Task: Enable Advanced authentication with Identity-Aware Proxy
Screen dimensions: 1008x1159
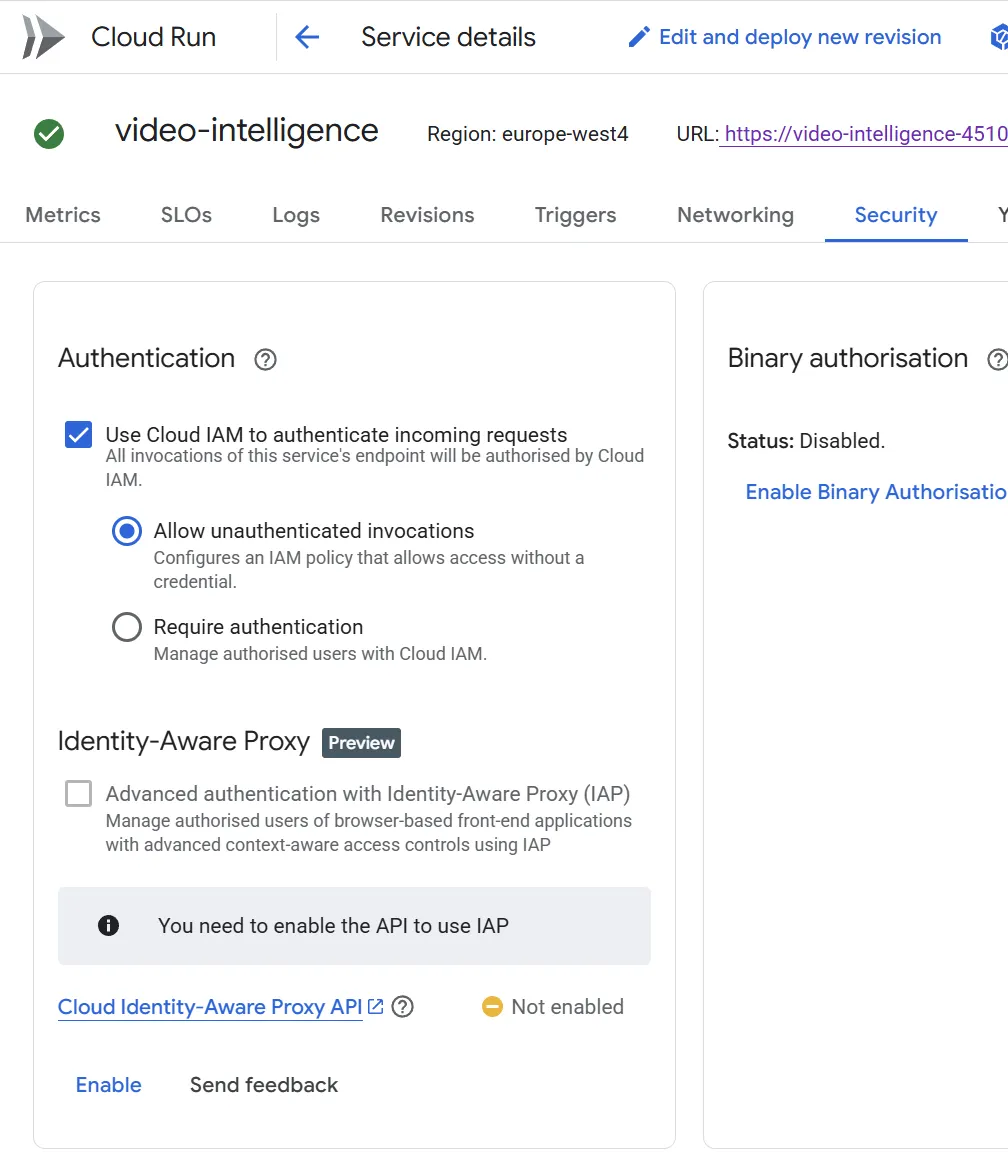Action: (x=77, y=793)
